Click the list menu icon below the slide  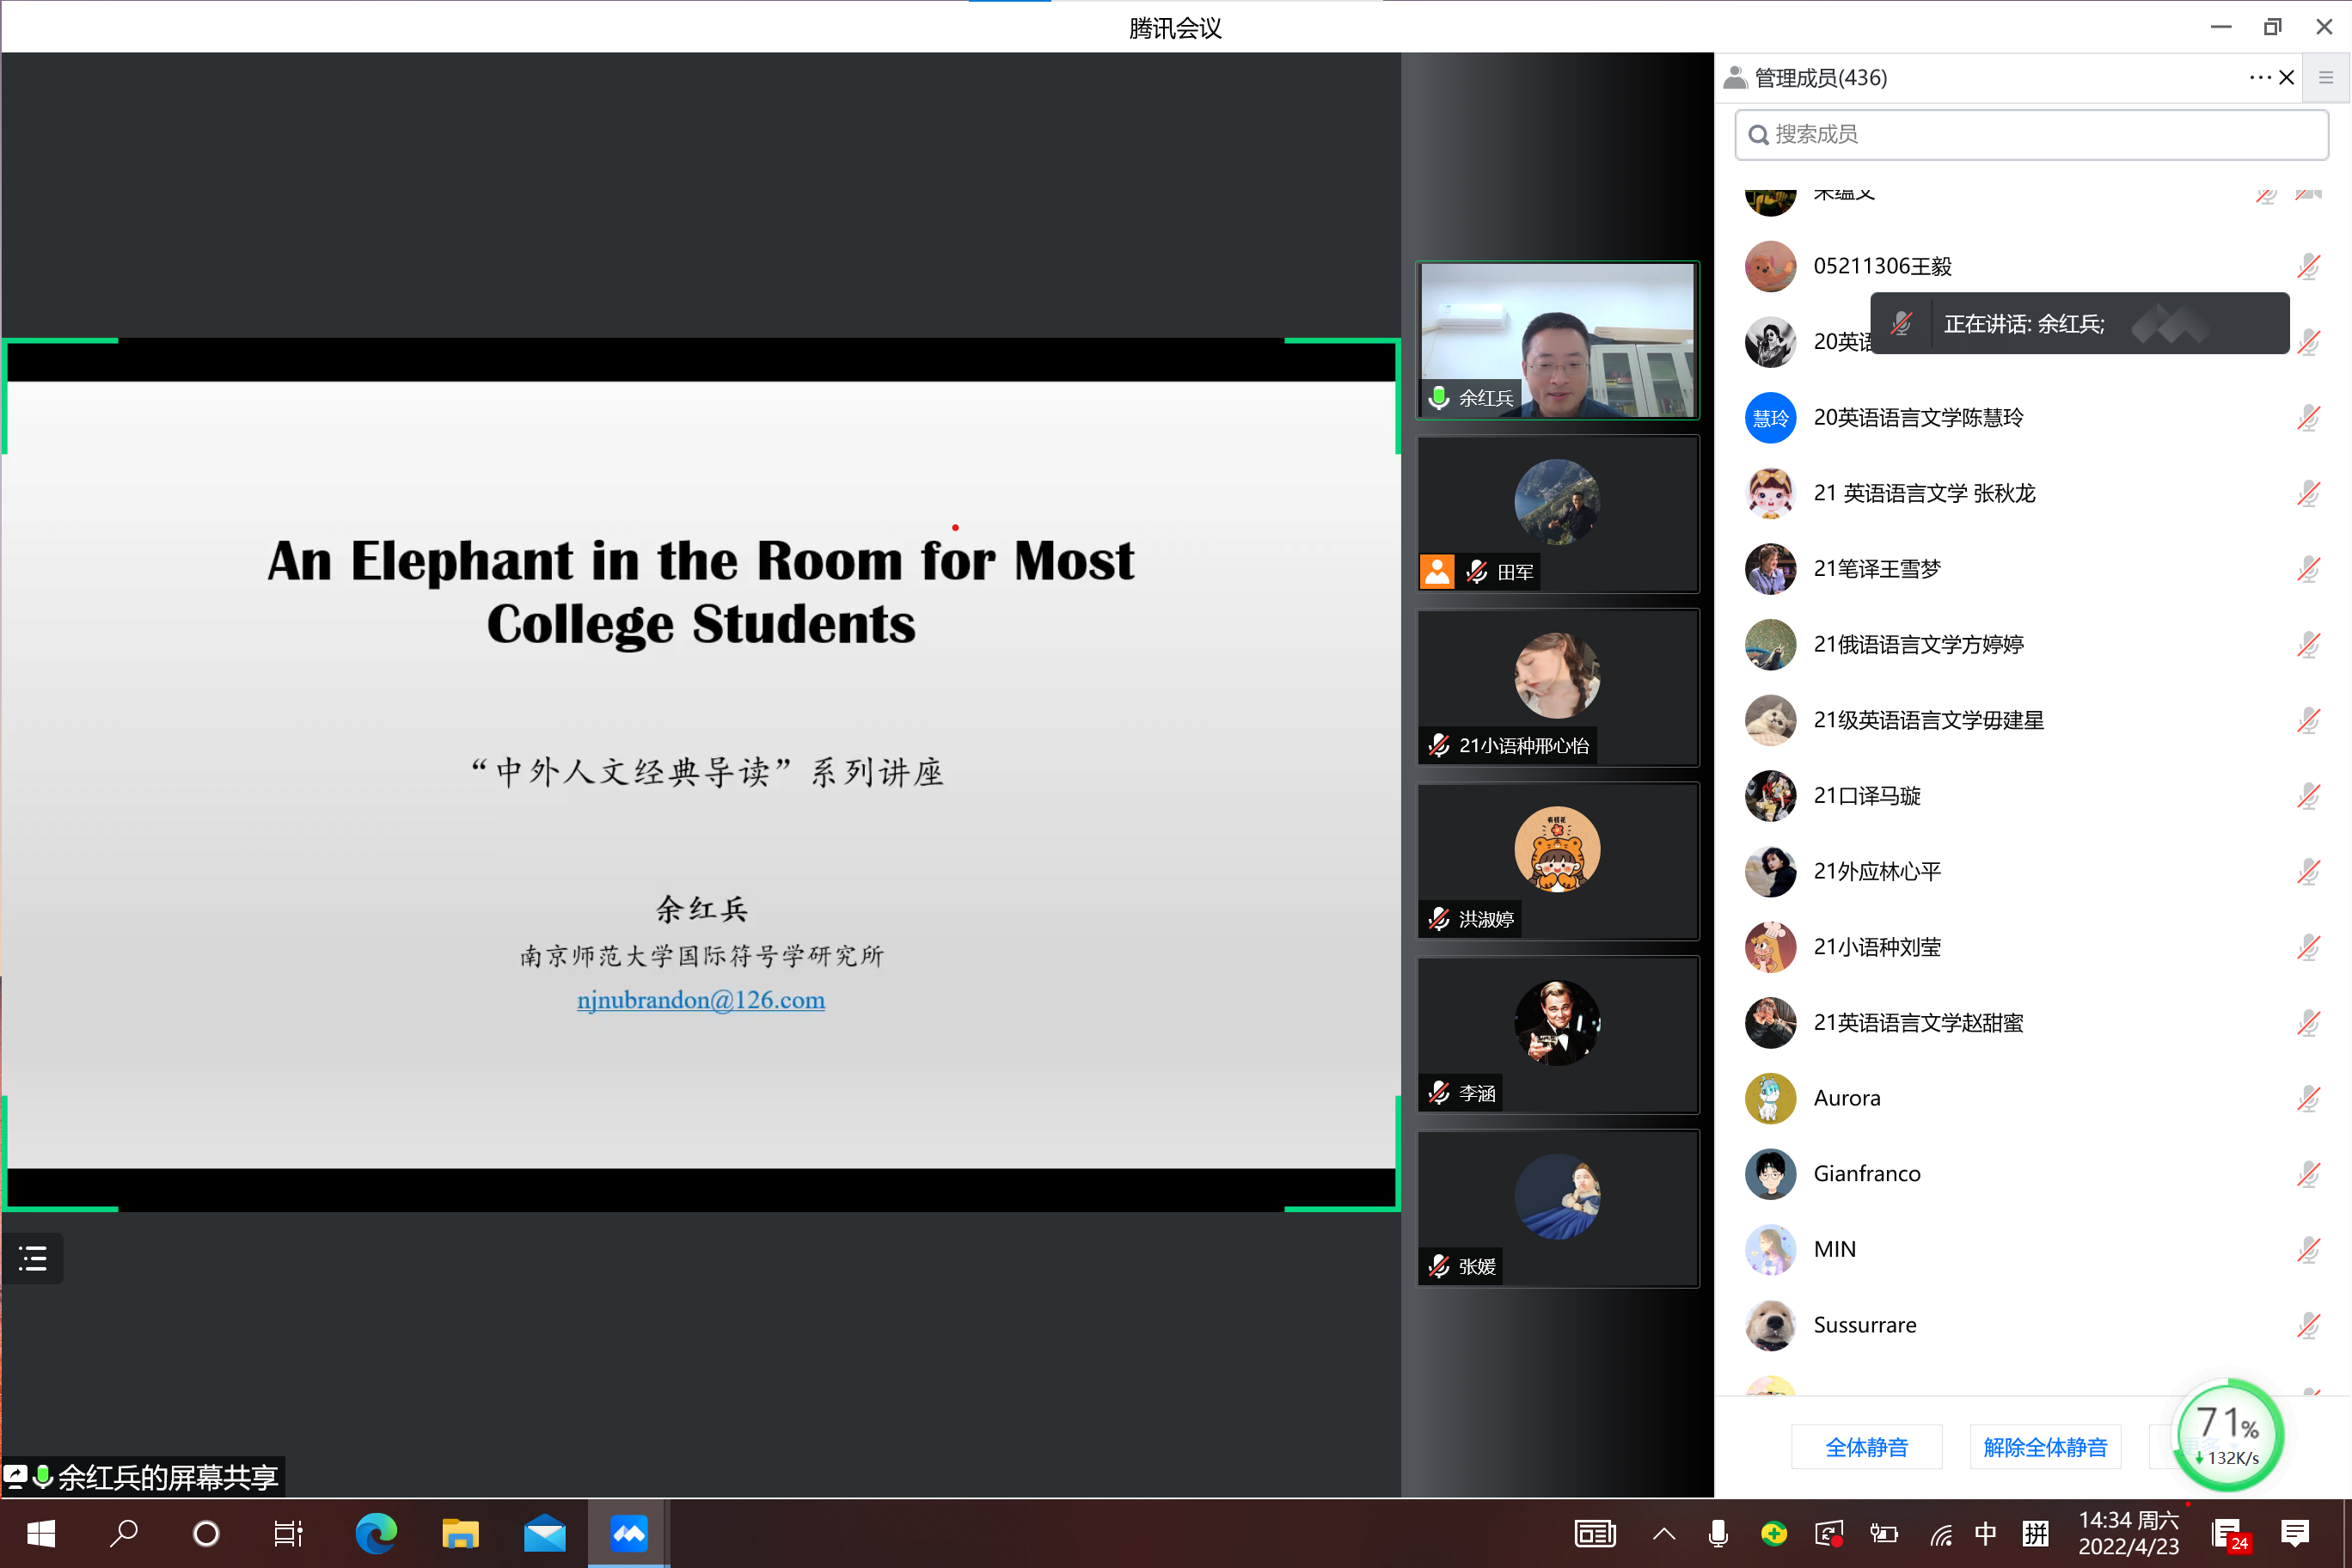33,1258
